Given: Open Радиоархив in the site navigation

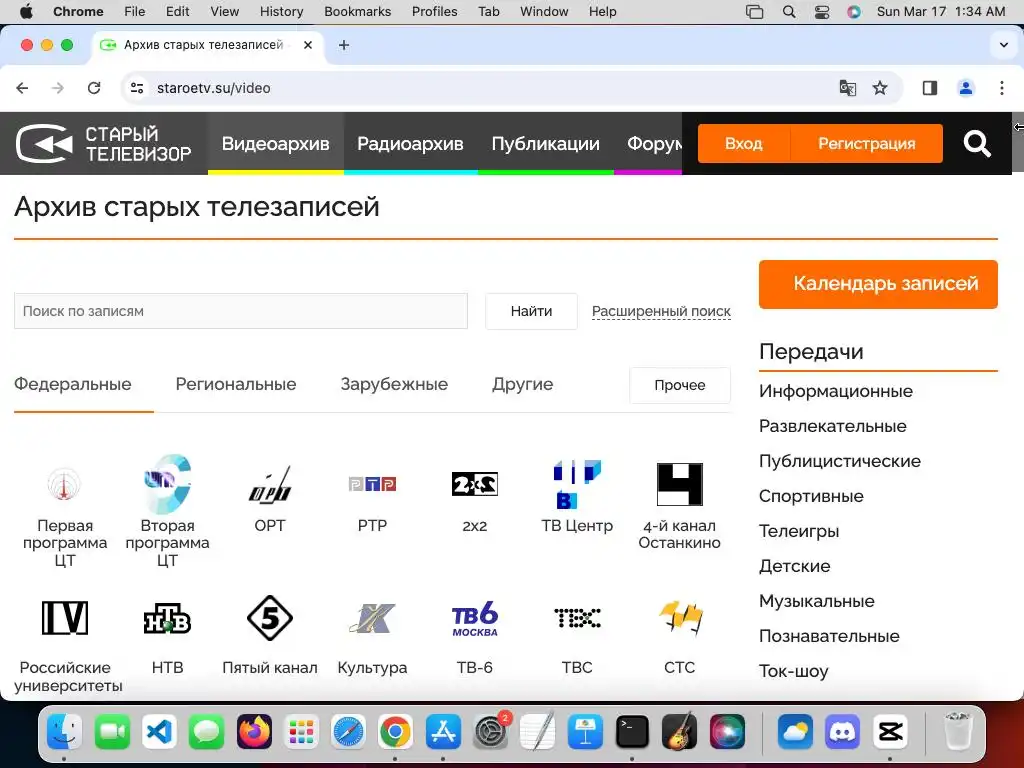Looking at the screenshot, I should 410,144.
